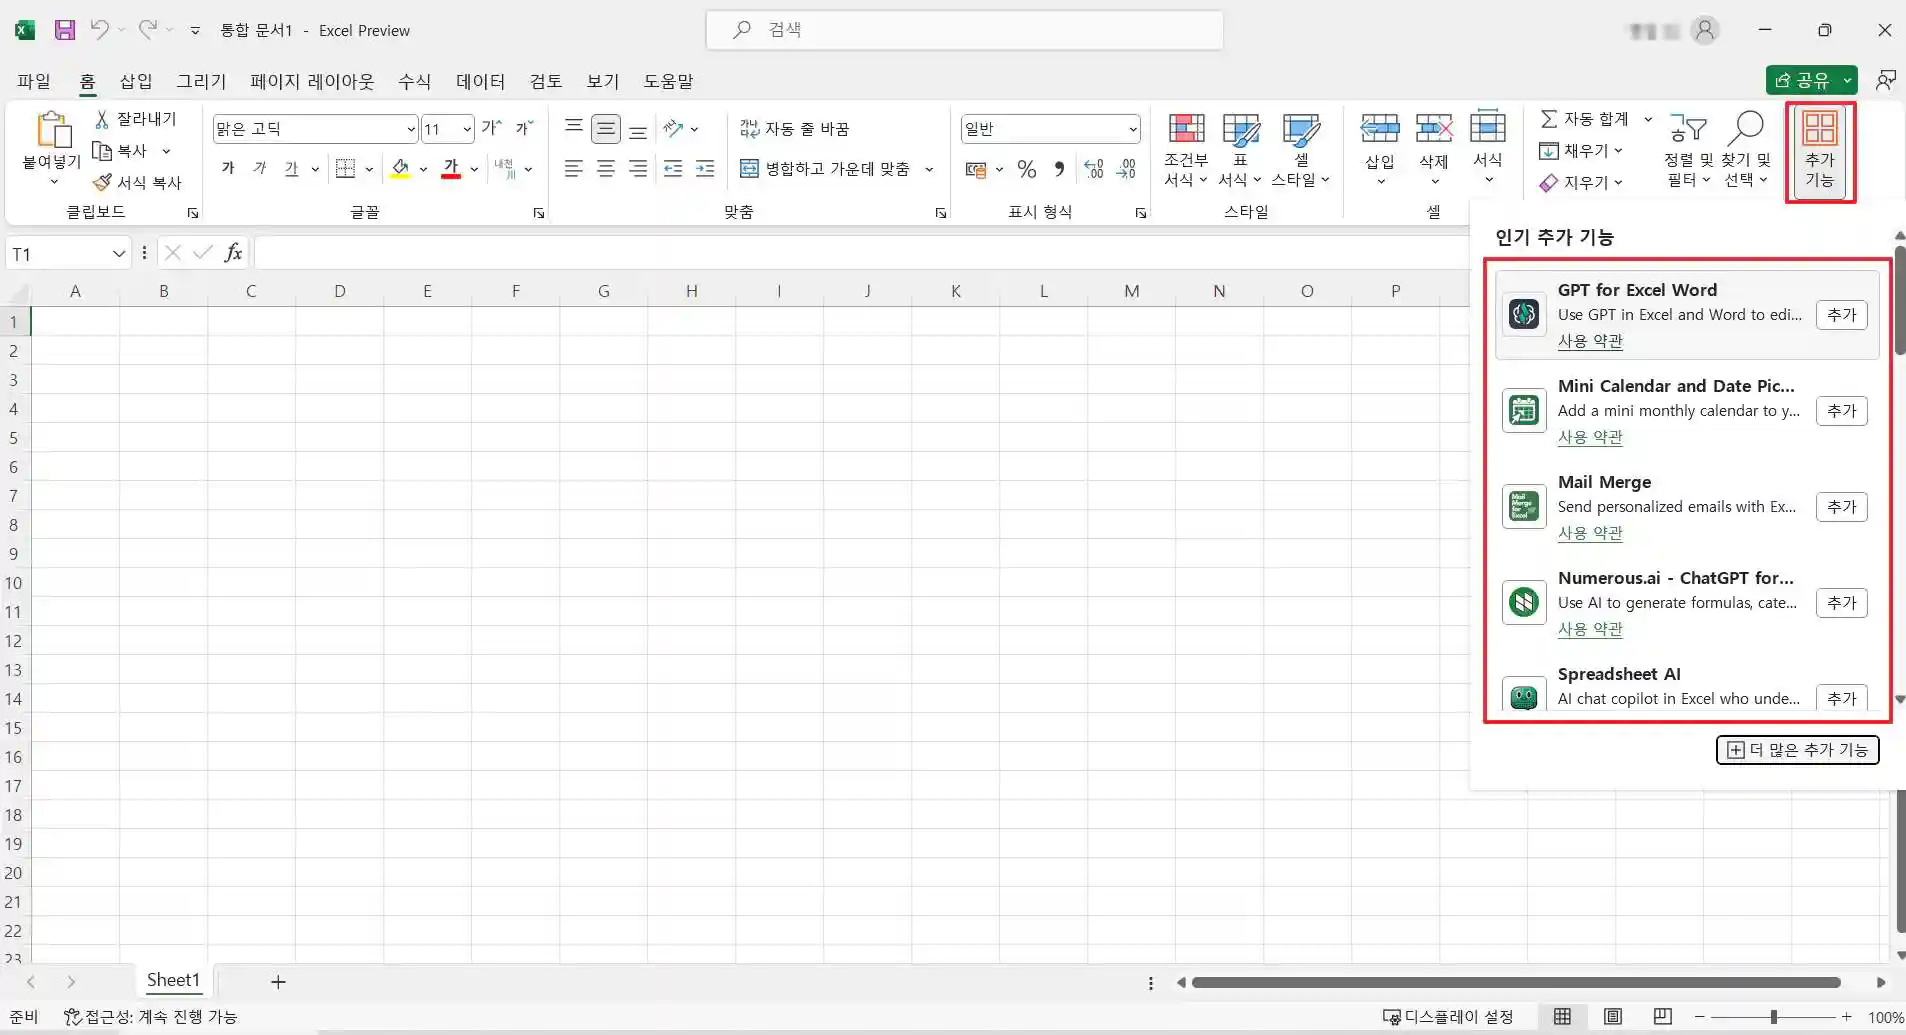1906x1035 pixels.
Task: Click More Add-ins (더 많은 추가 기능)
Action: pyautogui.click(x=1797, y=750)
